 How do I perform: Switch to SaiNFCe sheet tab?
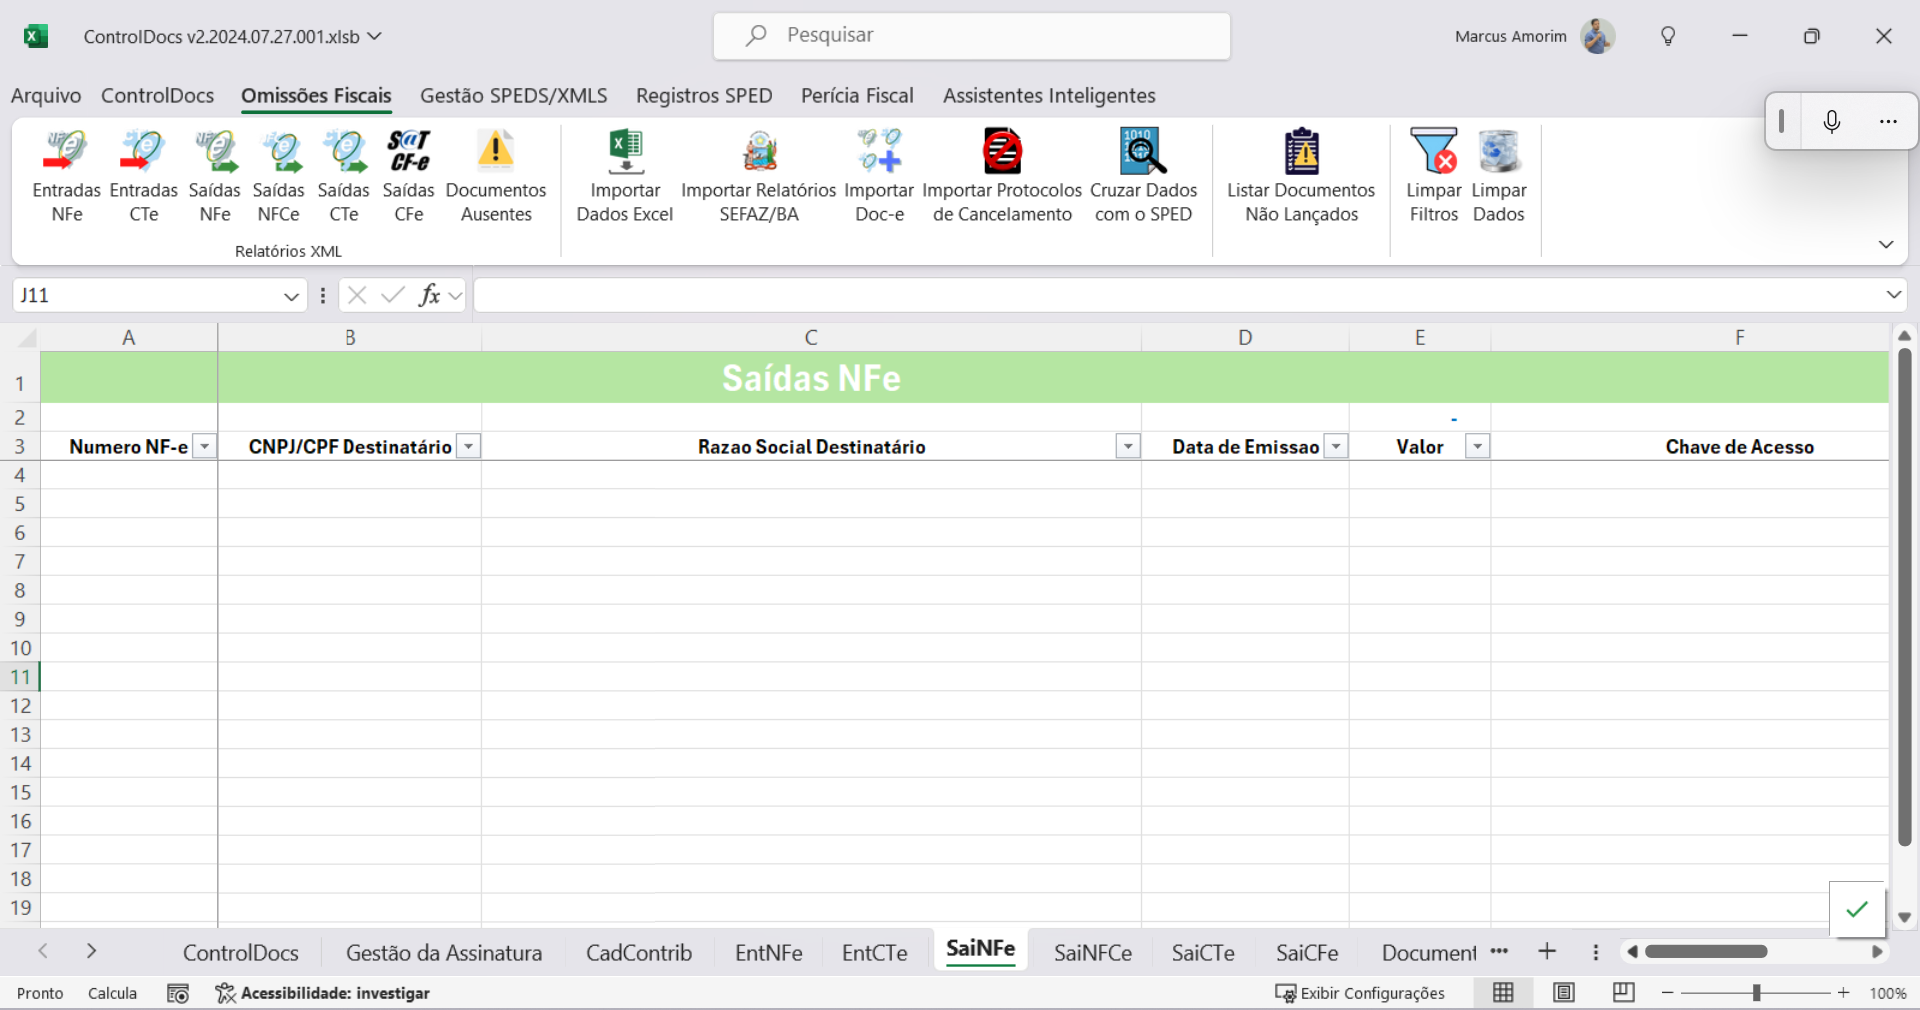[x=1092, y=953]
